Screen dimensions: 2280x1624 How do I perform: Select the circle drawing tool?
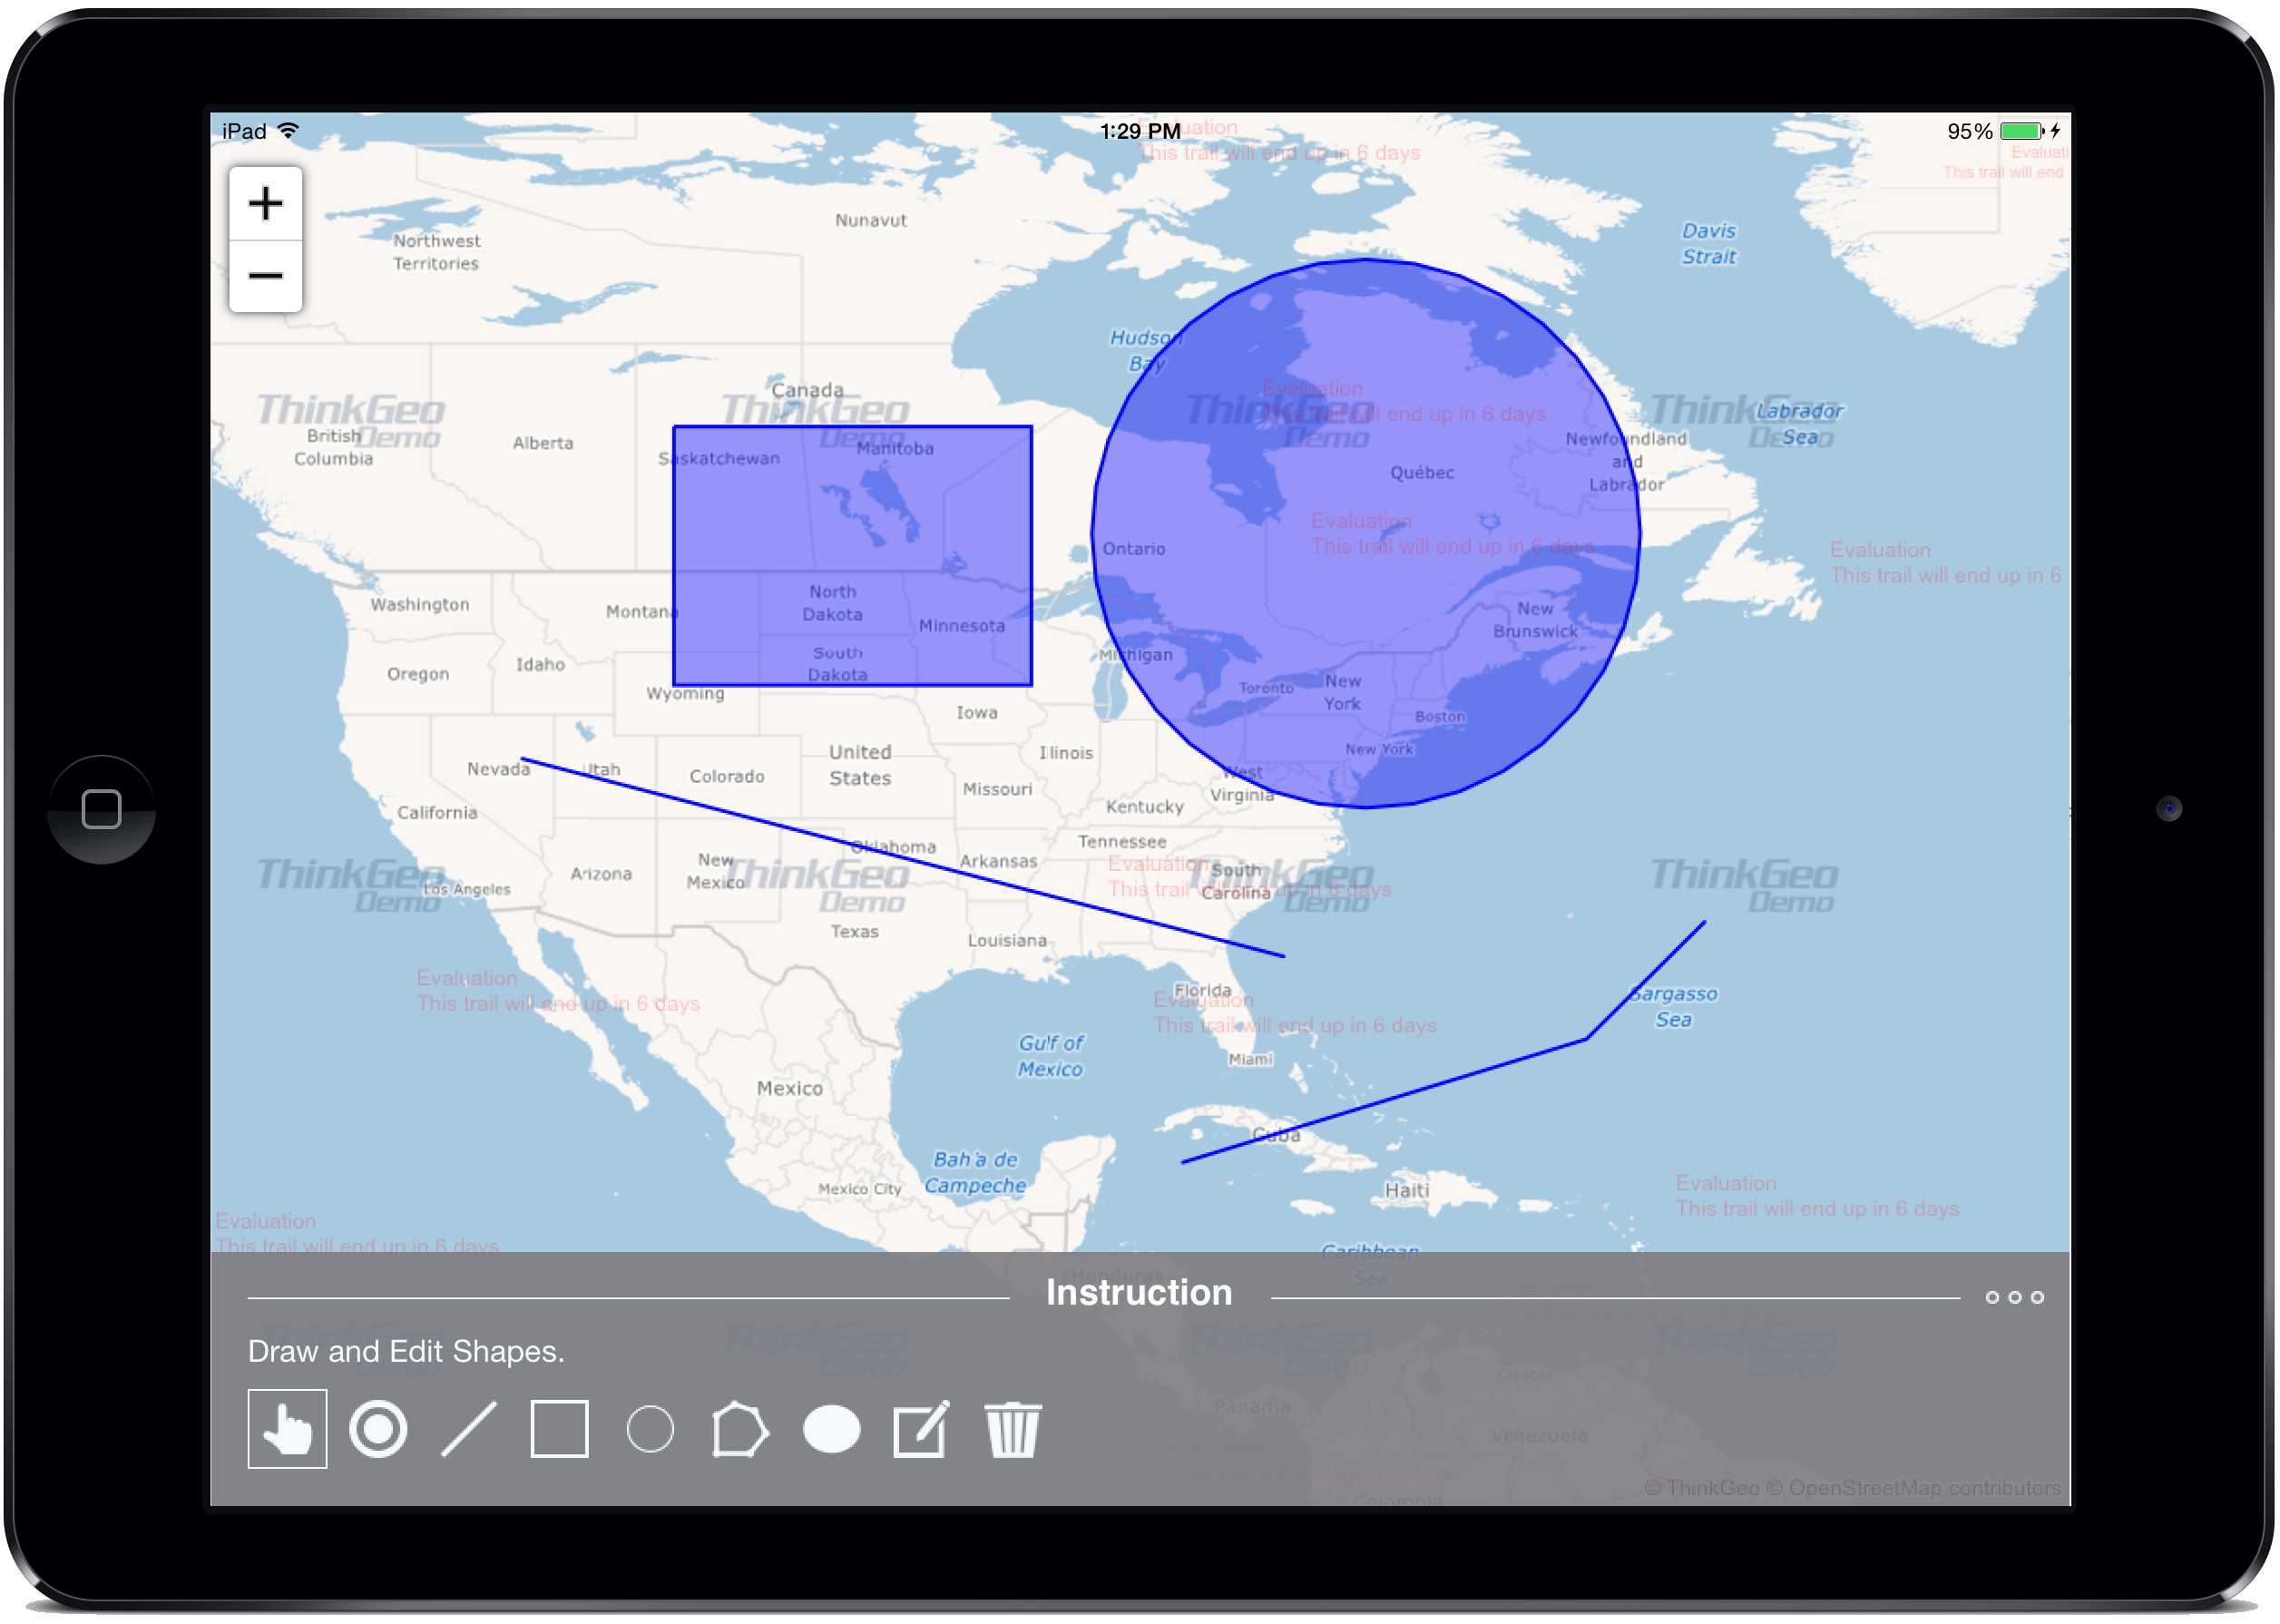pyautogui.click(x=649, y=1428)
